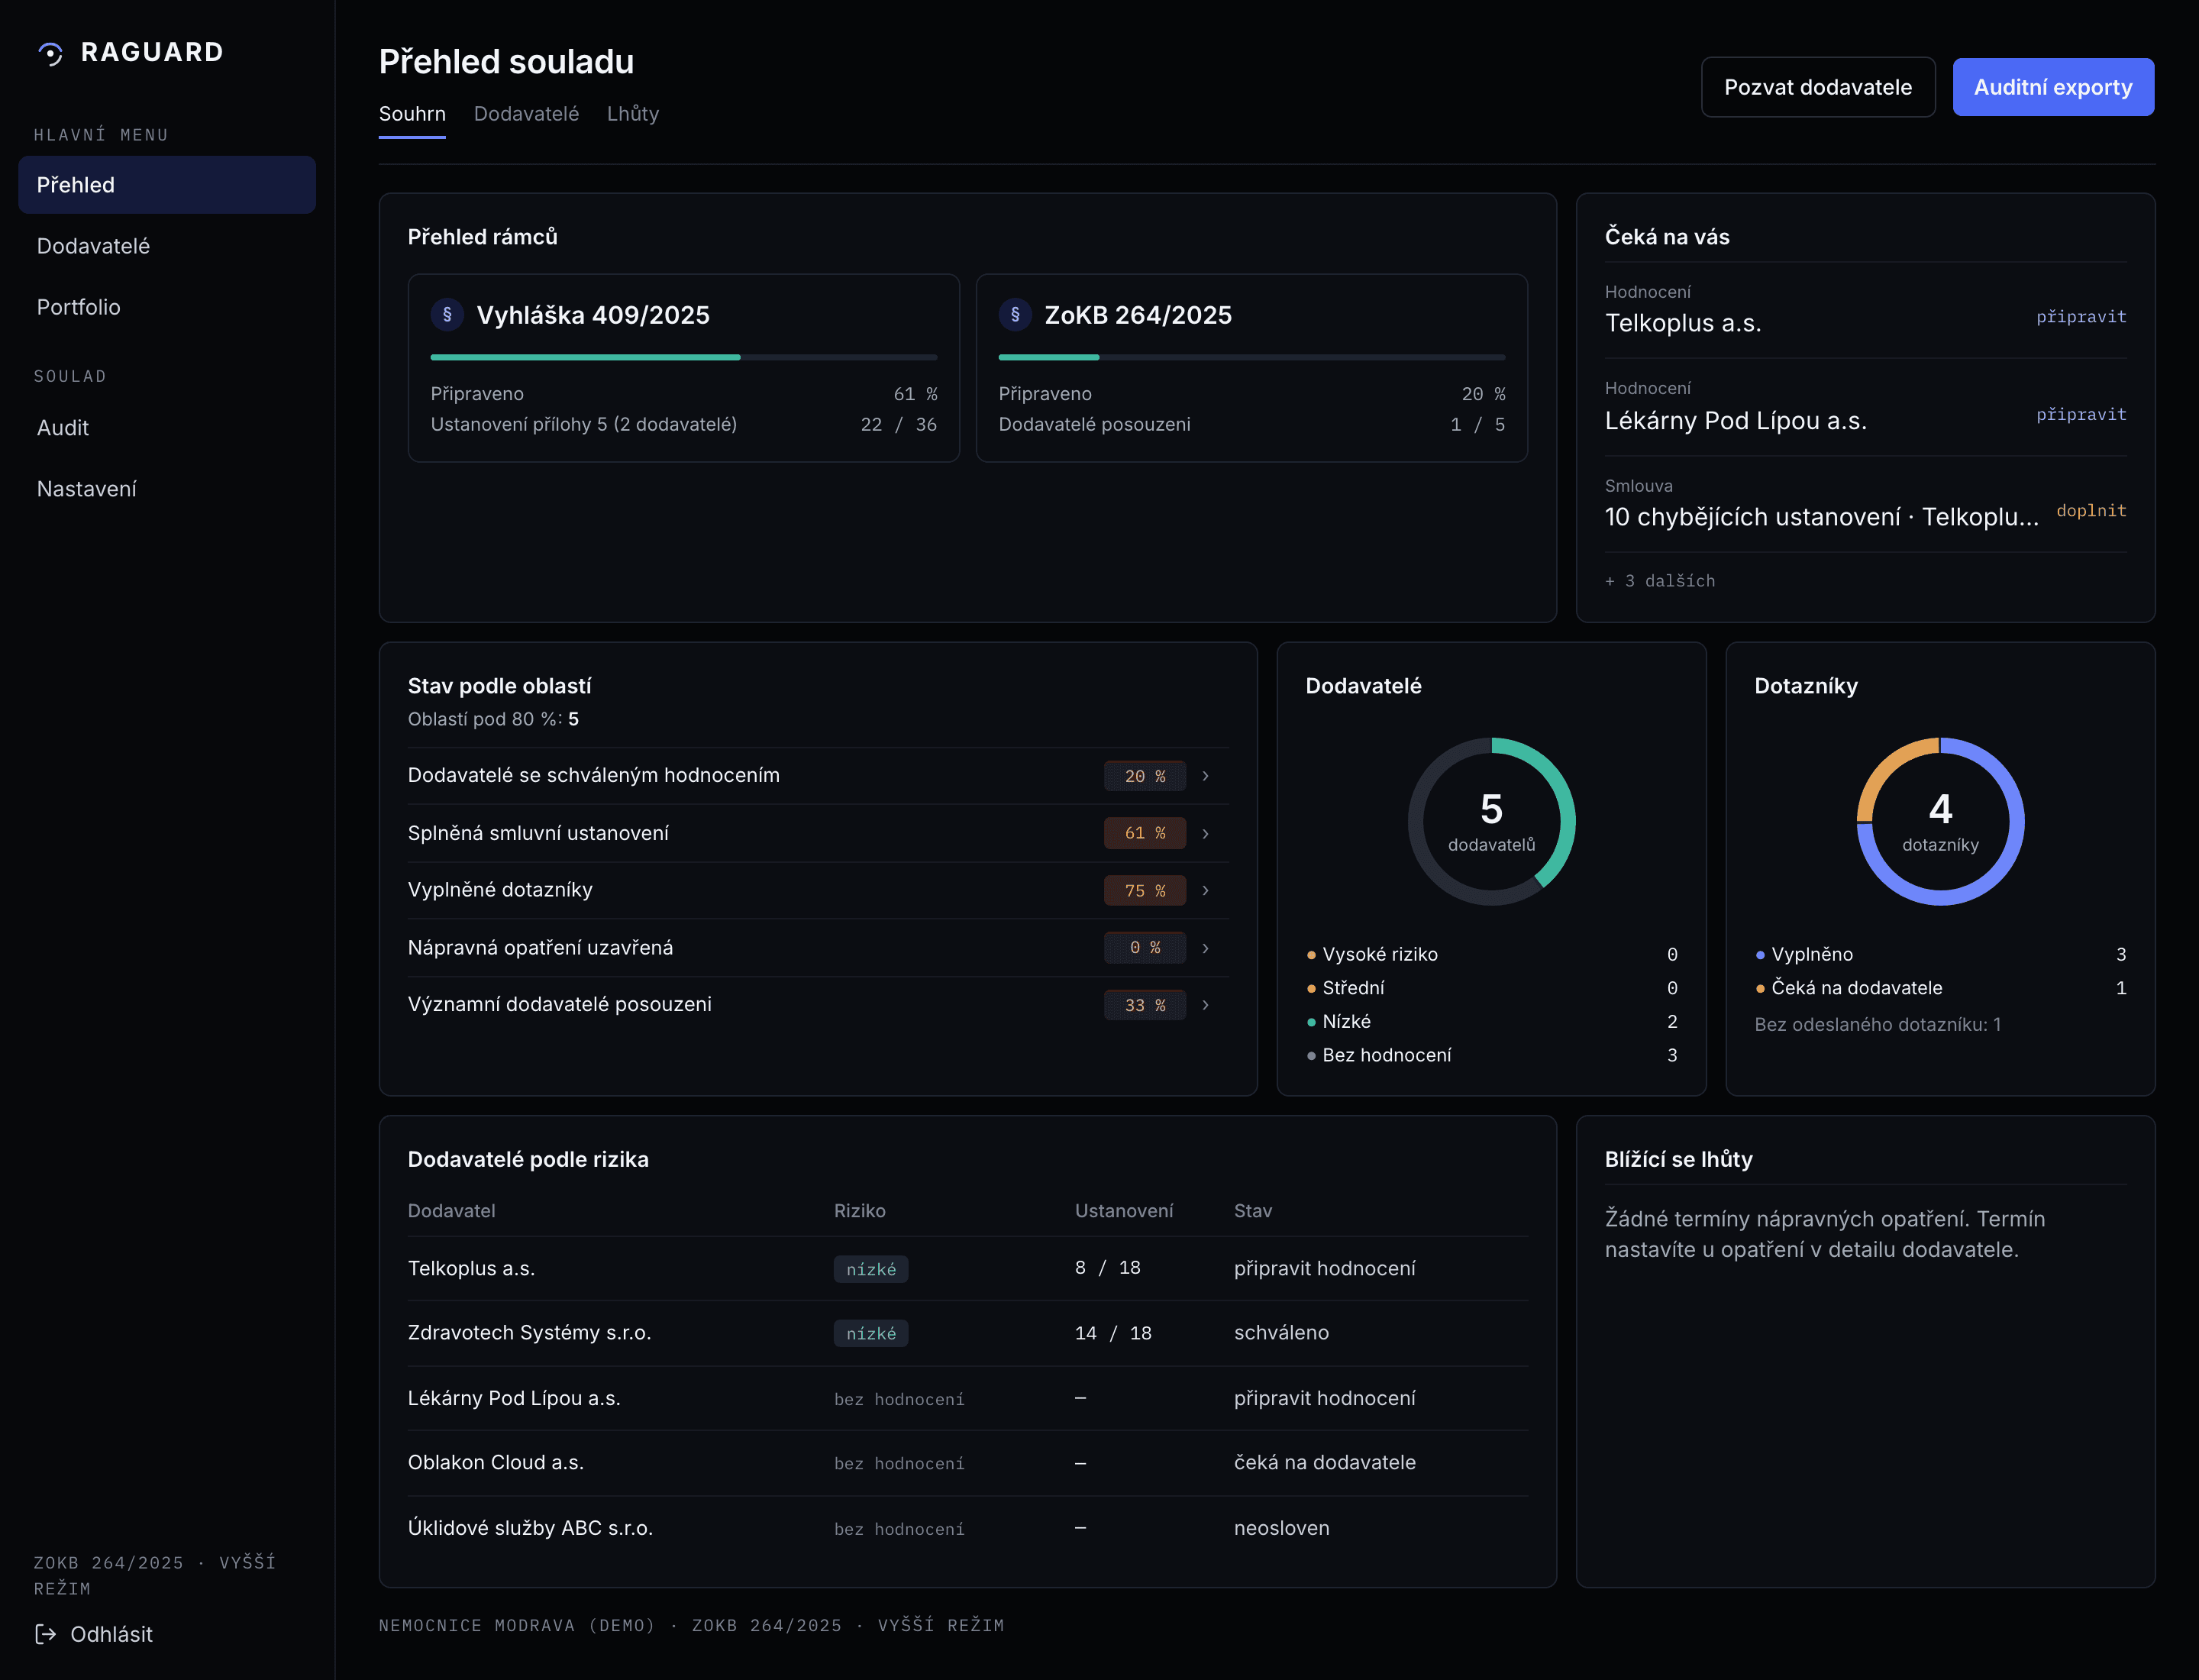Click the 4 dotazníky donut chart

click(x=1940, y=821)
